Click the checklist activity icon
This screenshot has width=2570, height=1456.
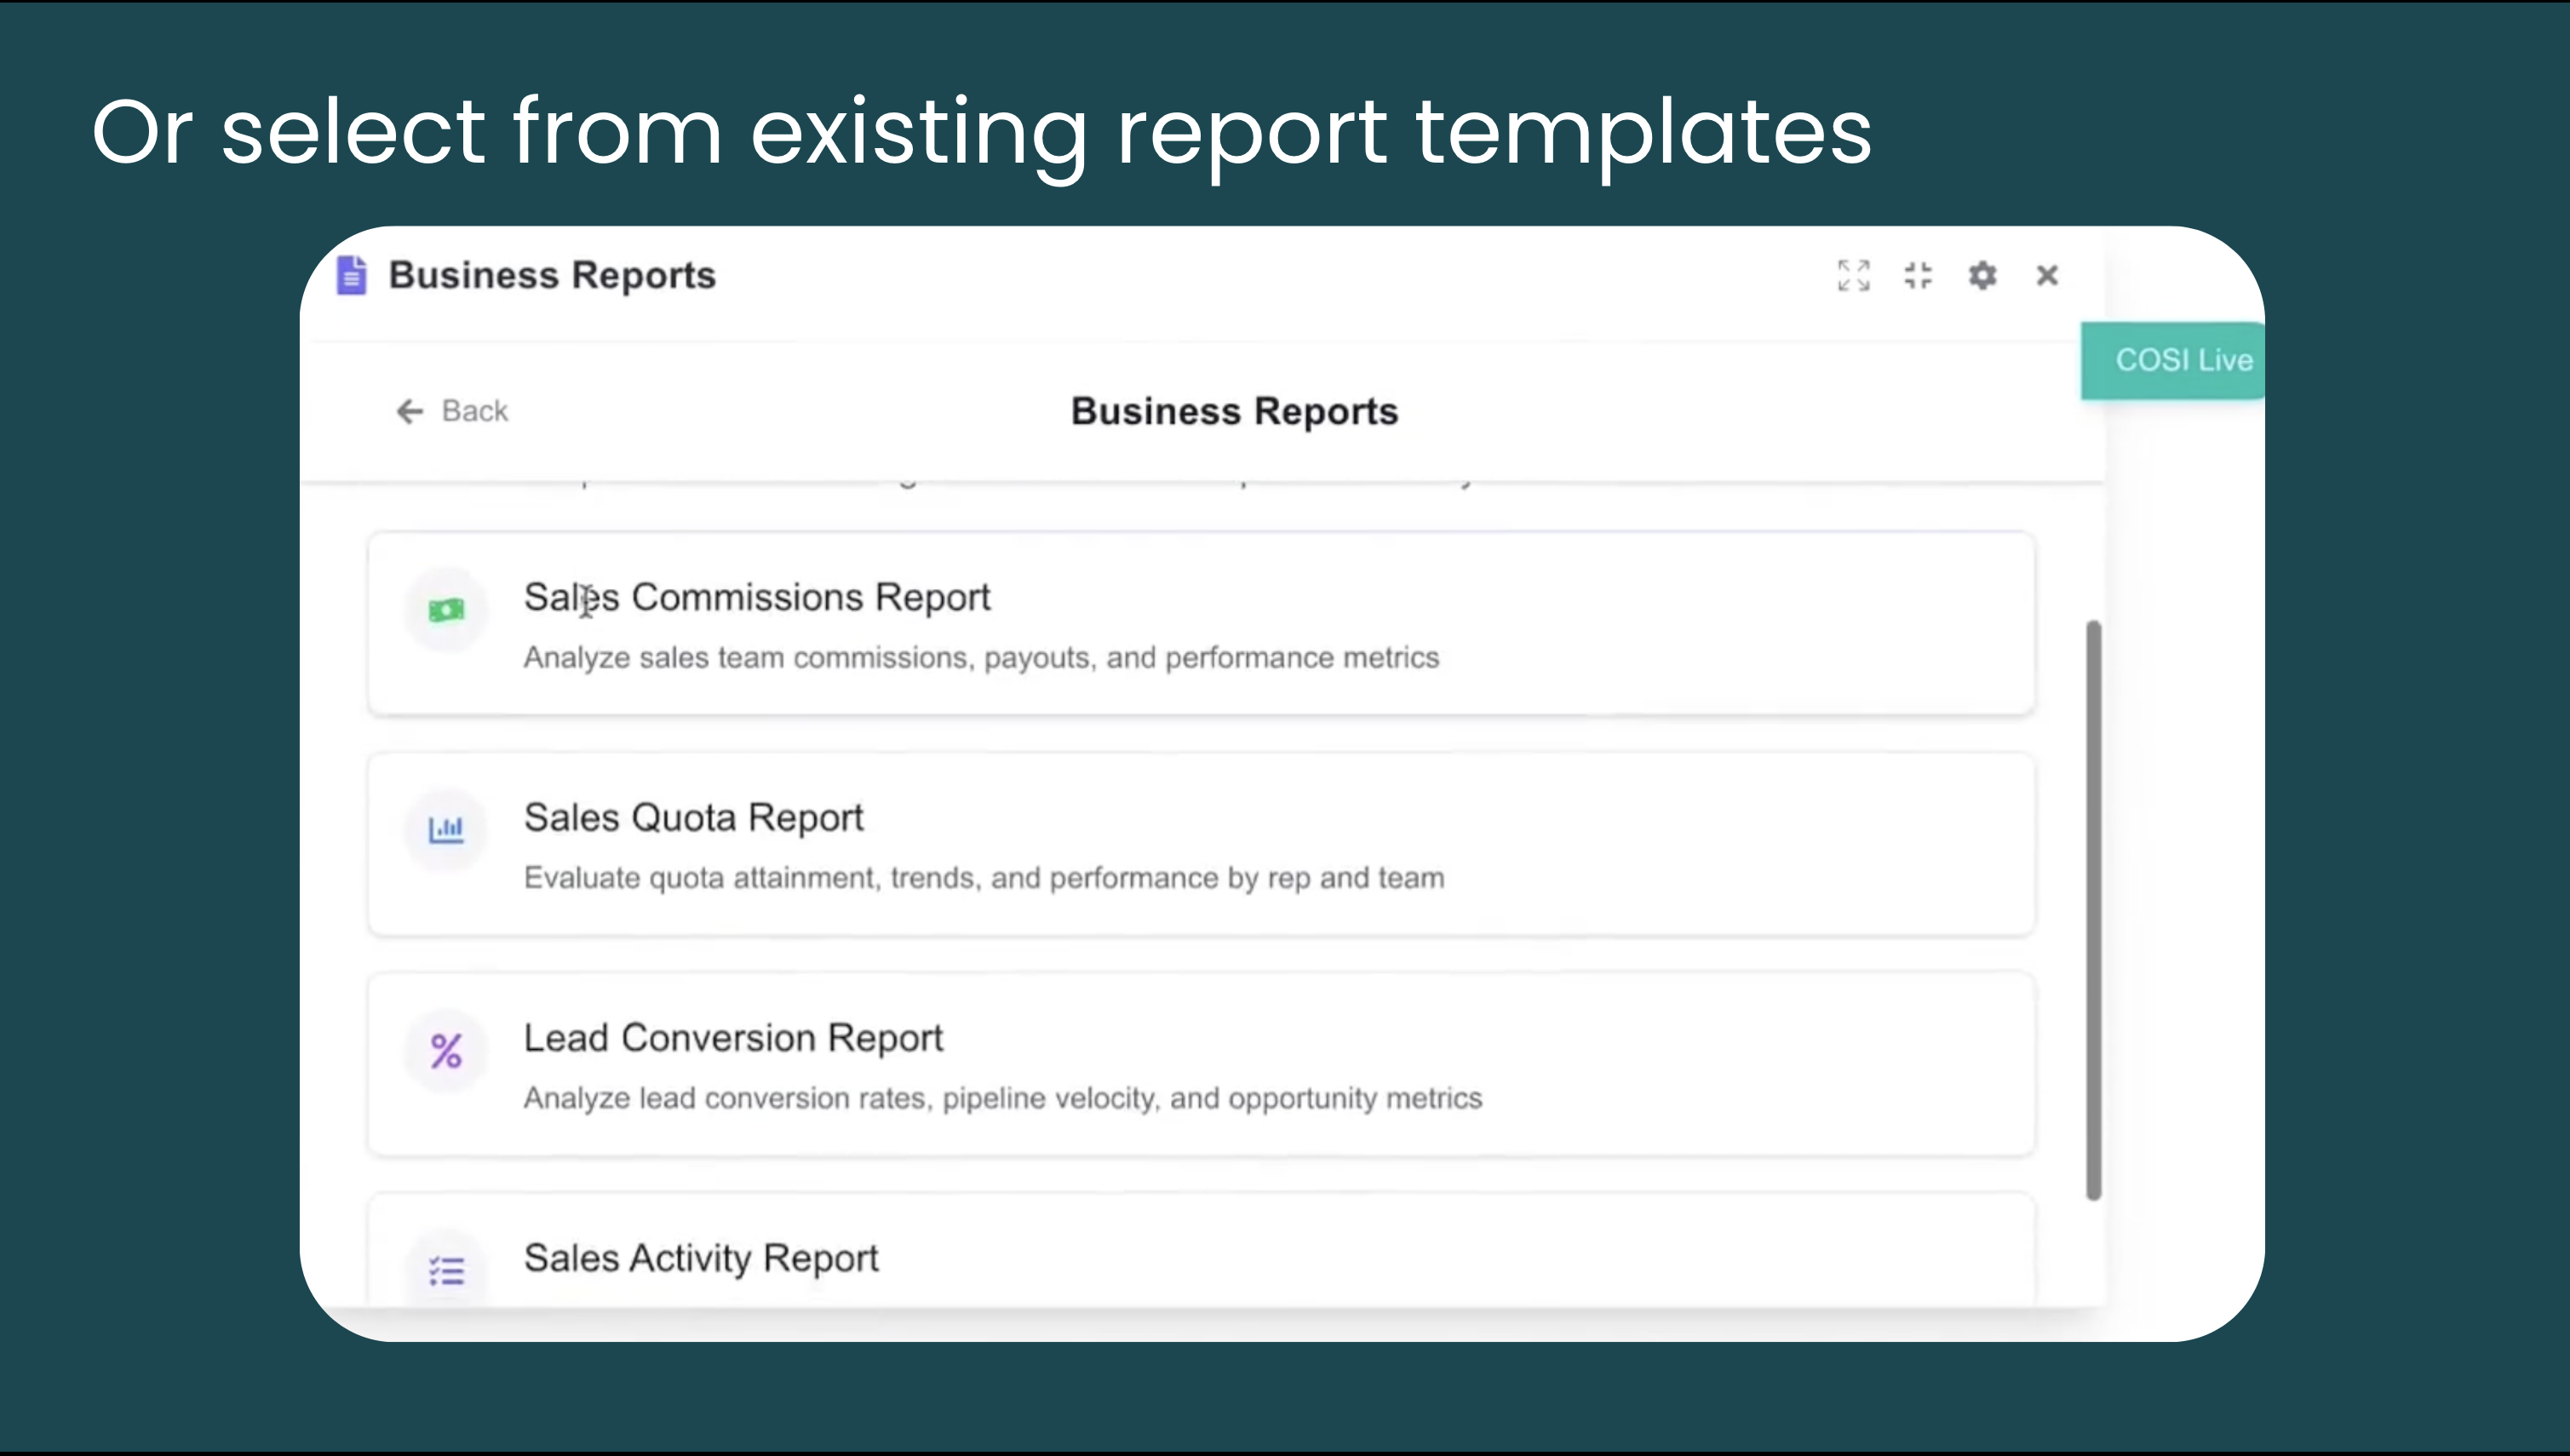pyautogui.click(x=446, y=1270)
